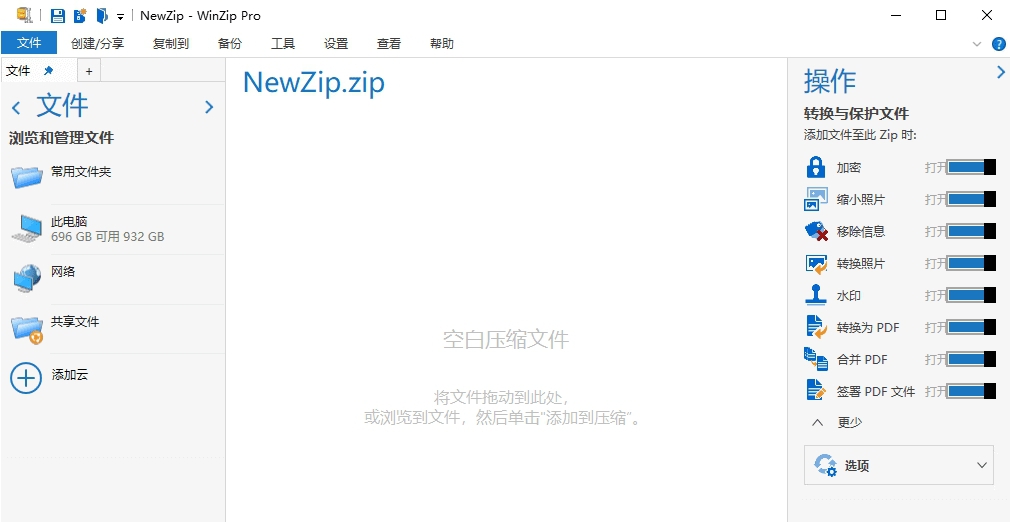Screen dimensions: 1011x522
Task: Select the 网络 label
Action: [63, 271]
